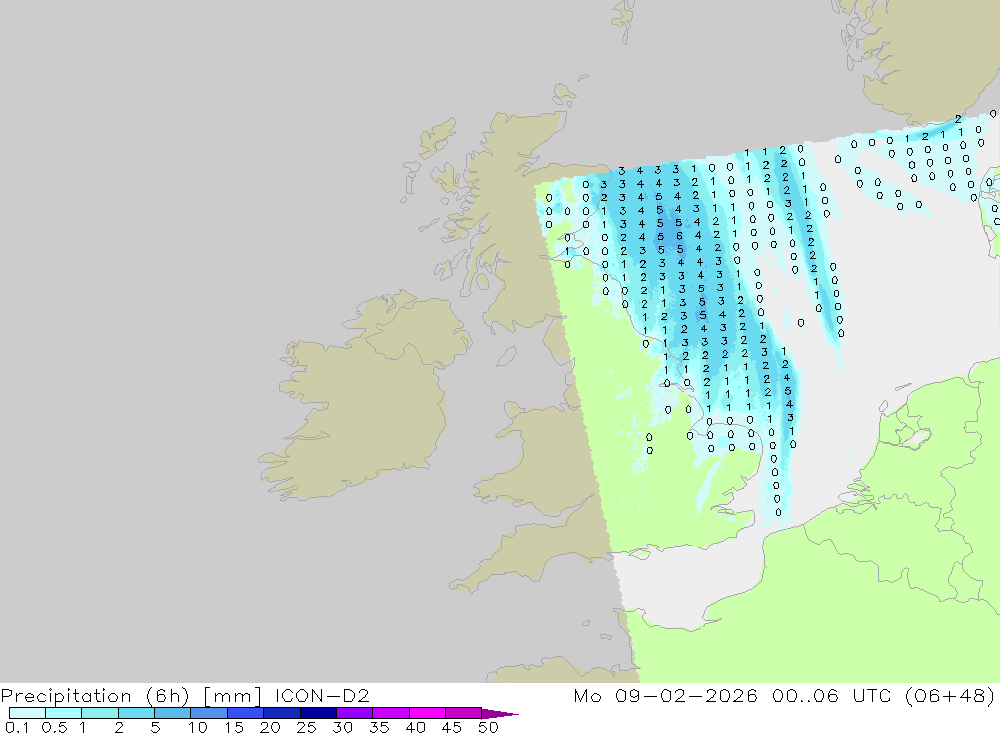Screen dimensions: 1000x733
Task: Click the '30' legend scale label
Action: 342,727
